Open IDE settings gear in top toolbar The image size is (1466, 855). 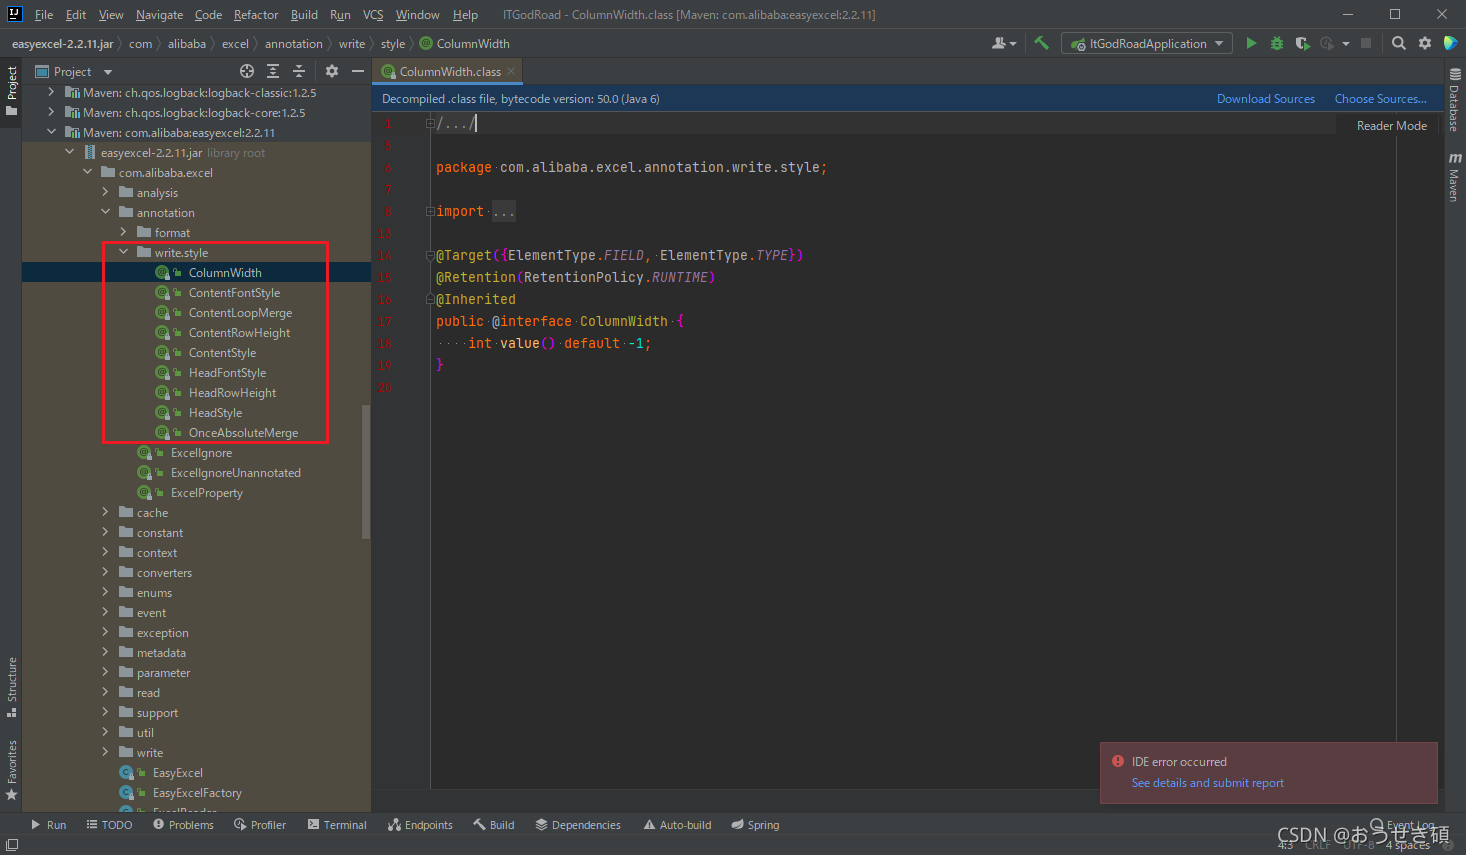[1425, 43]
